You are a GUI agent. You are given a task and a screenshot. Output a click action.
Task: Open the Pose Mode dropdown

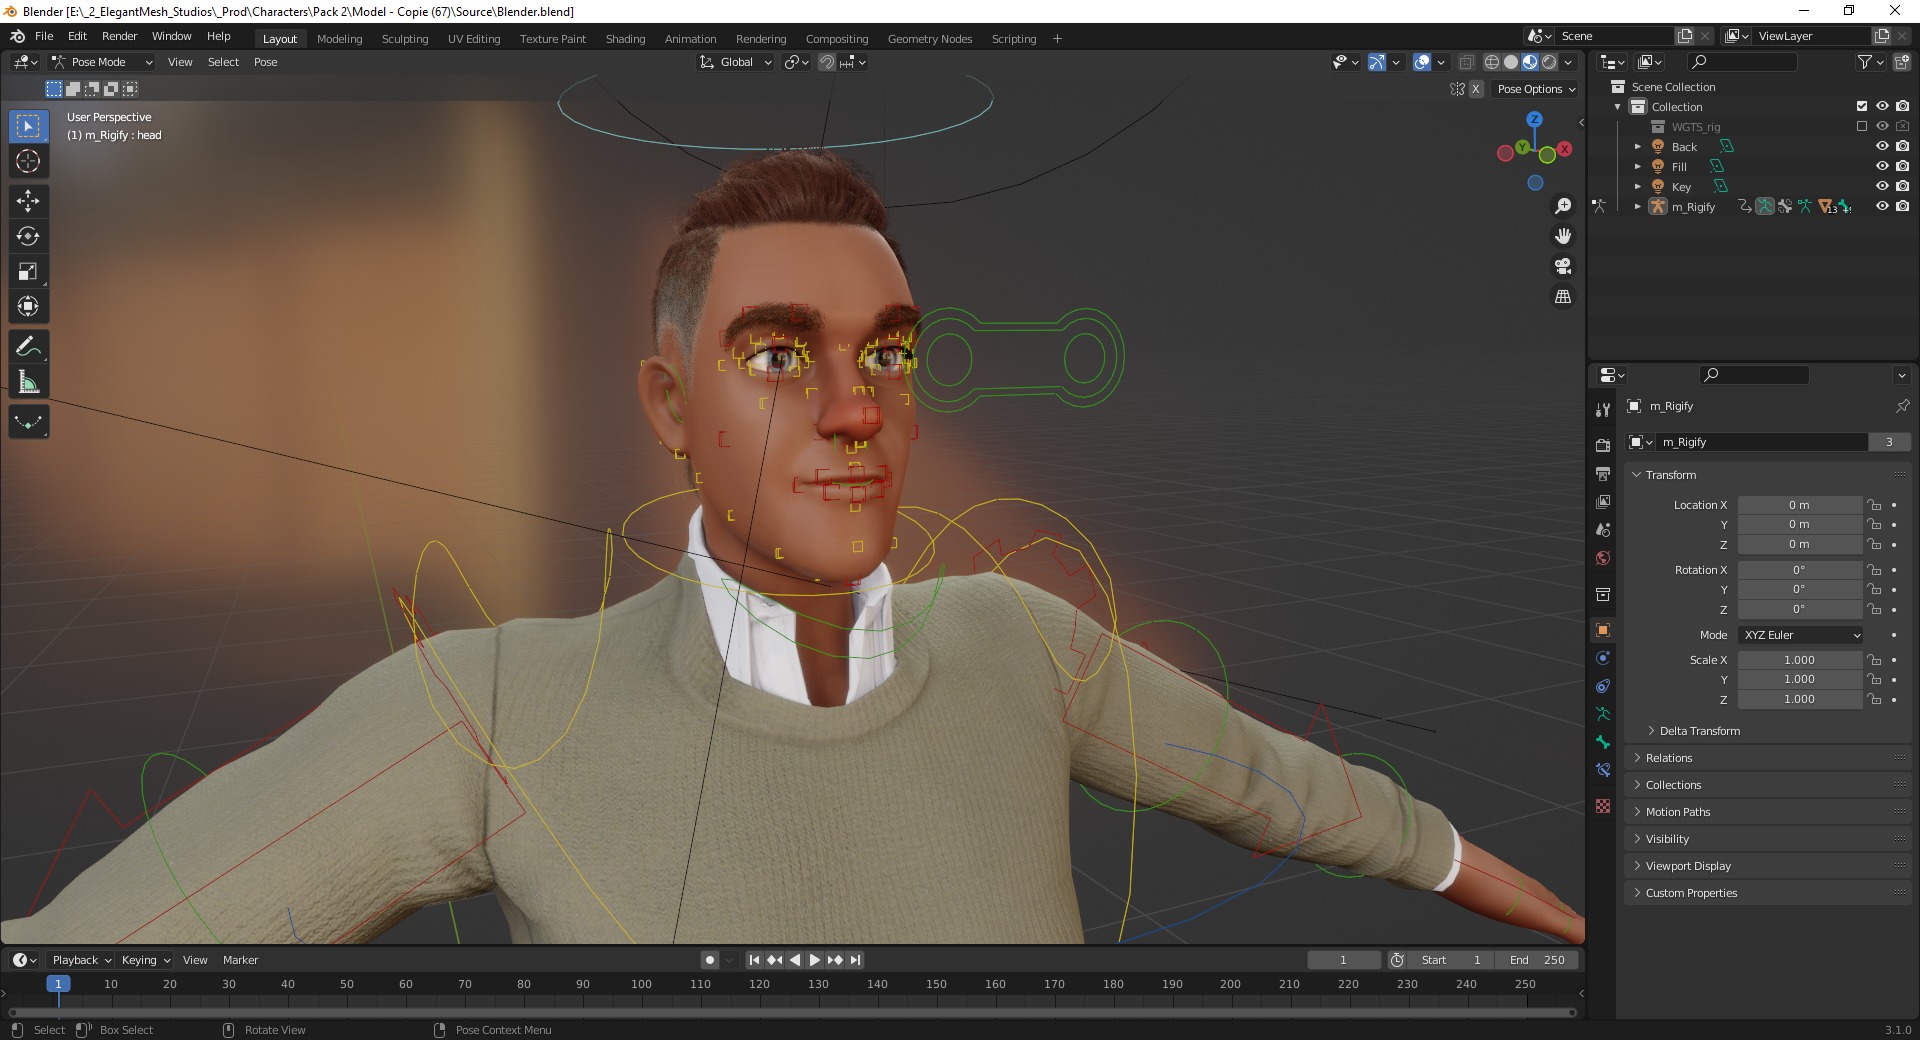101,62
